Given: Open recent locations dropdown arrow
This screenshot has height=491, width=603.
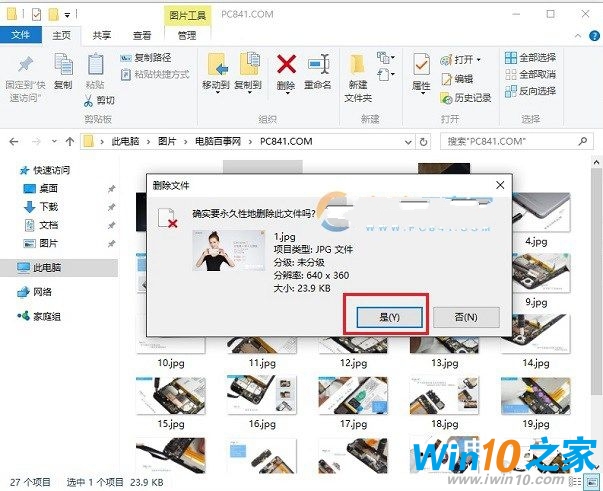Looking at the screenshot, I should coord(54,141).
